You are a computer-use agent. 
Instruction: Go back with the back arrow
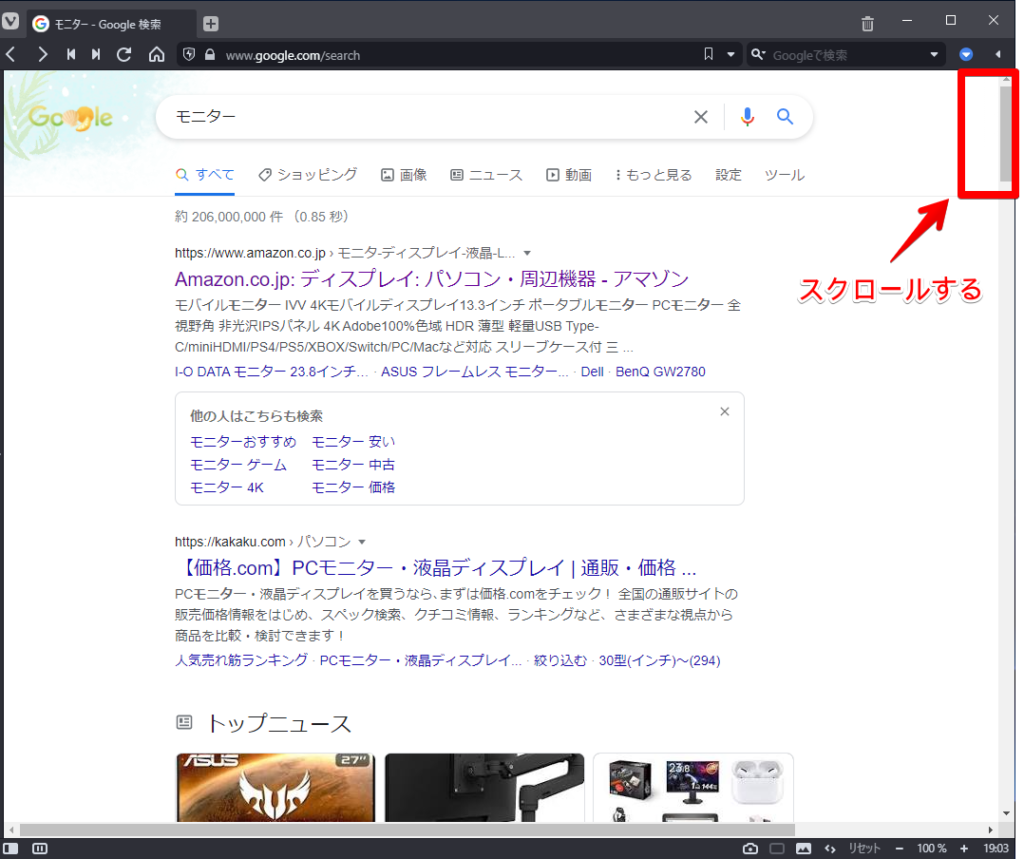11,54
